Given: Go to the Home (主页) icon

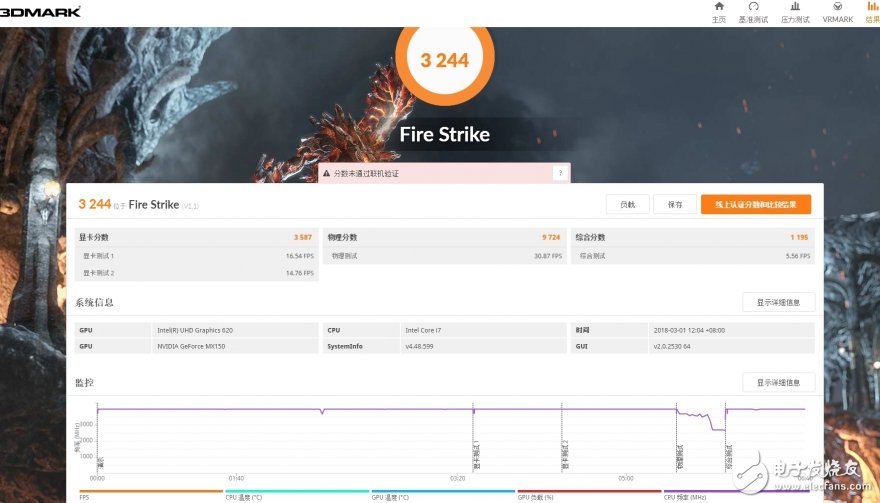Looking at the screenshot, I should tap(718, 11).
